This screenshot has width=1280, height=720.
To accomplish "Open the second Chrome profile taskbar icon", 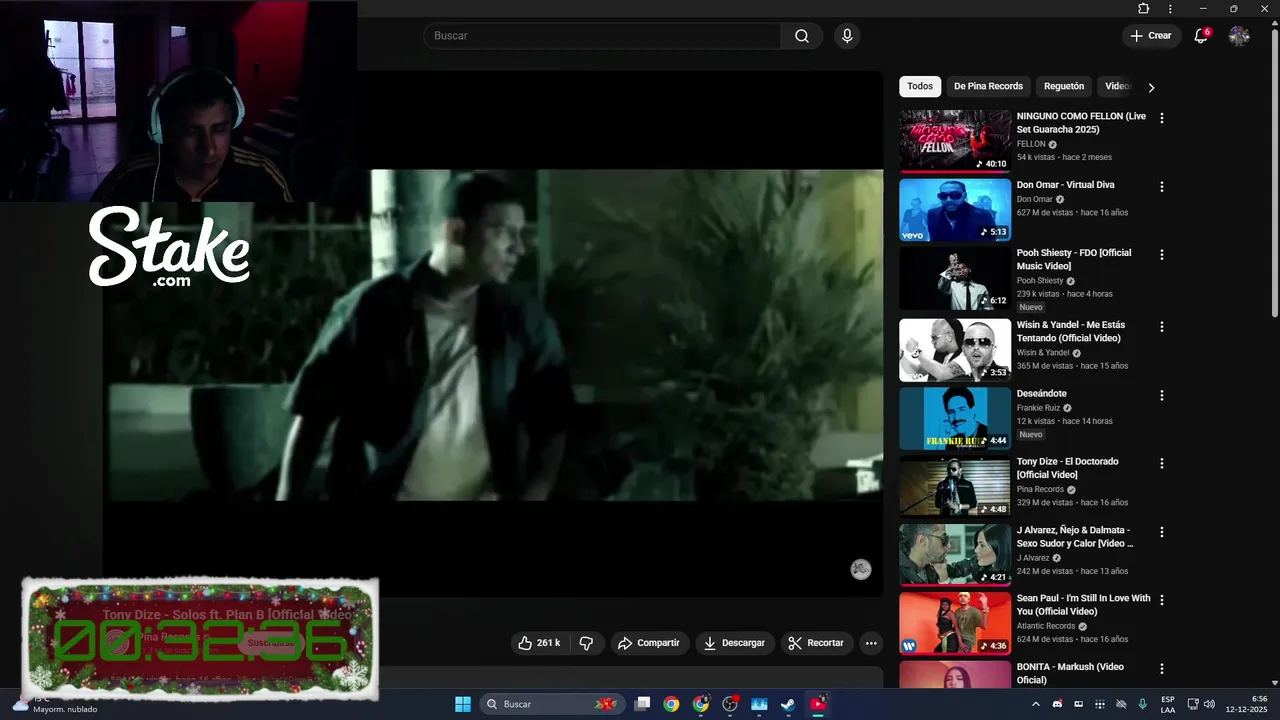I will [x=701, y=704].
